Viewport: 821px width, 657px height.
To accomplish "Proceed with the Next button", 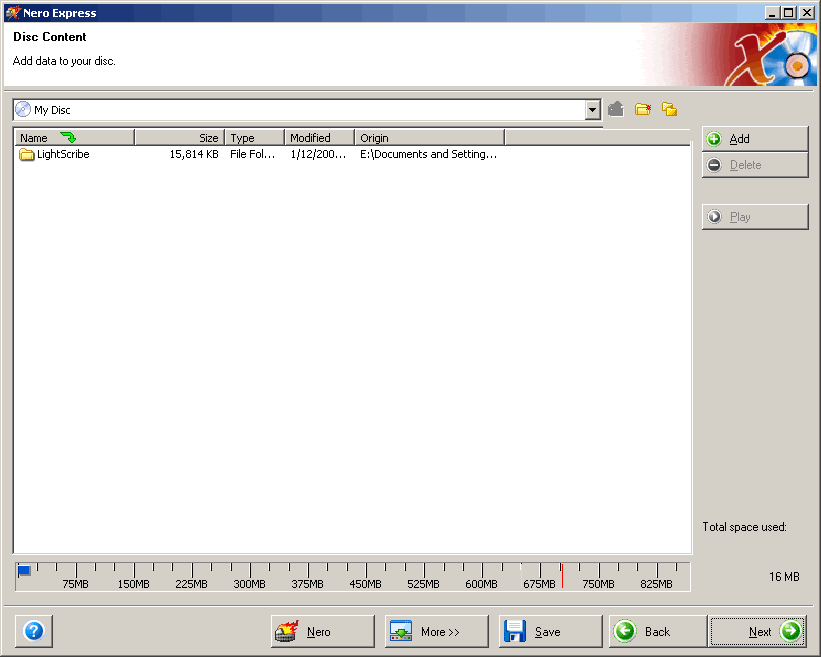I will click(758, 631).
